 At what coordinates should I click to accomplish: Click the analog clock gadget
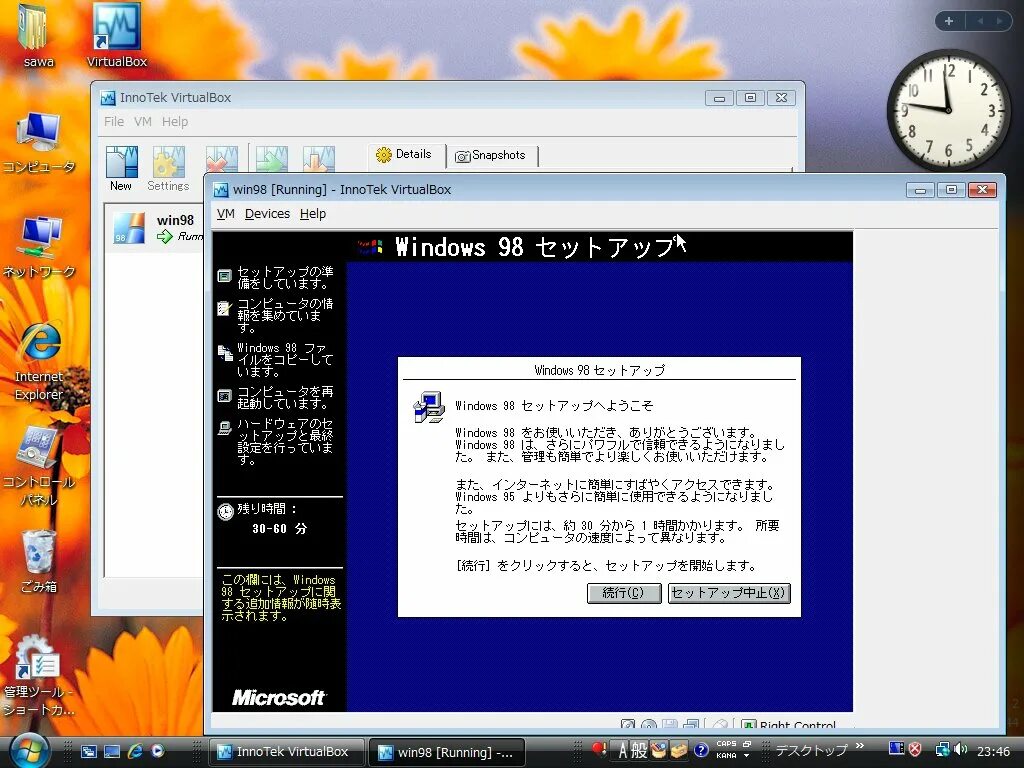coord(948,110)
